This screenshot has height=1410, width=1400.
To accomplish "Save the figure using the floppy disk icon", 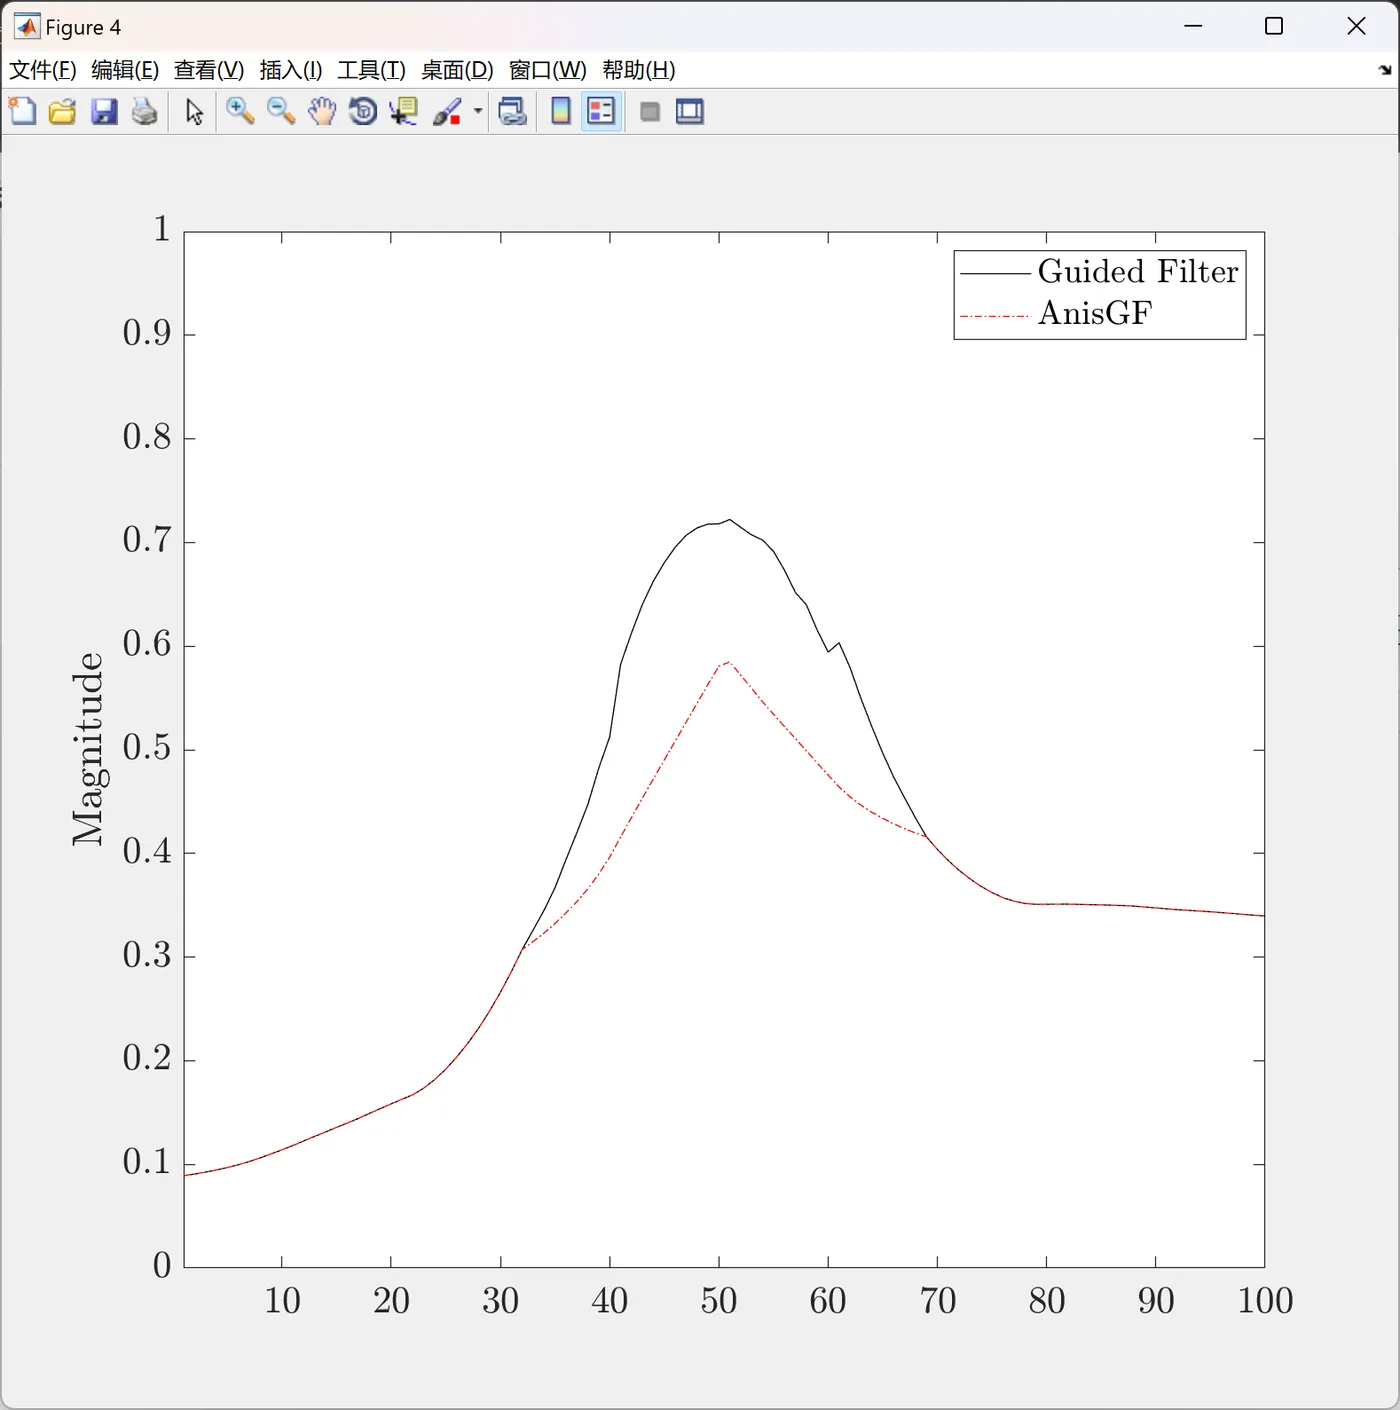I will click(104, 112).
